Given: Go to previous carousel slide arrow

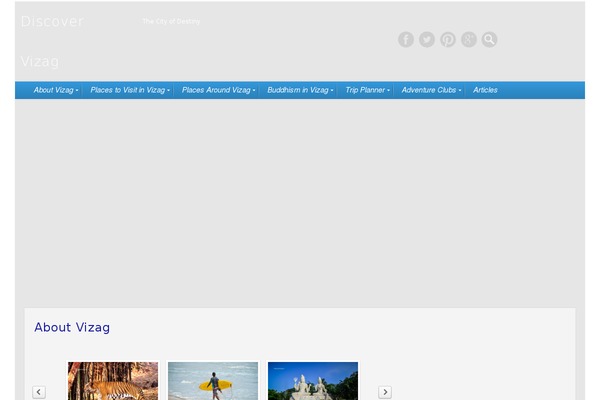Looking at the screenshot, I should [39, 392].
